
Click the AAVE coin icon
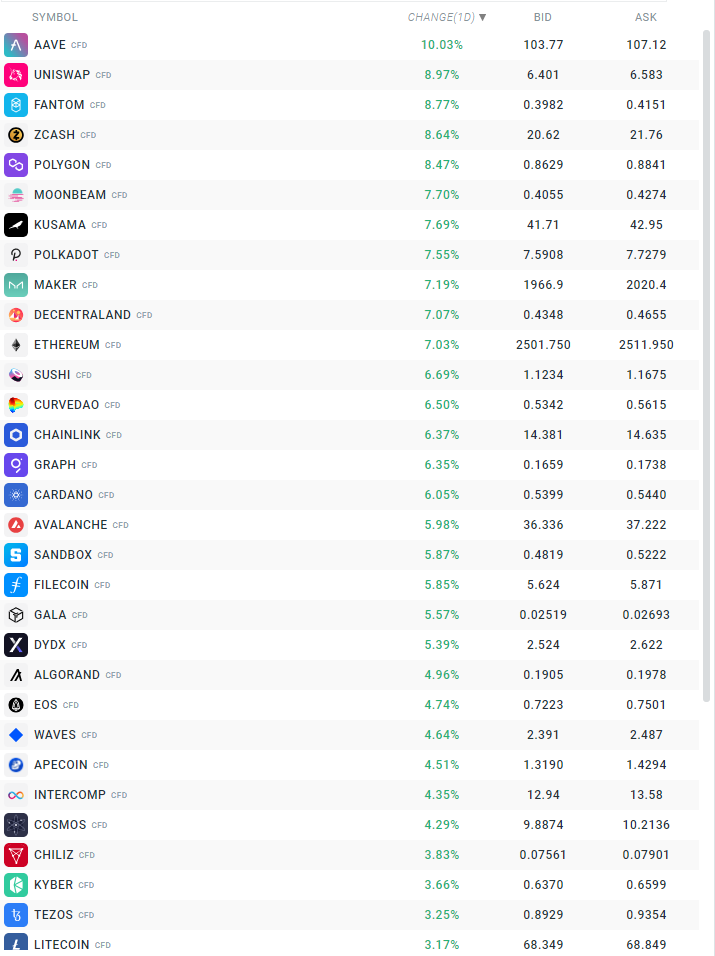16,45
